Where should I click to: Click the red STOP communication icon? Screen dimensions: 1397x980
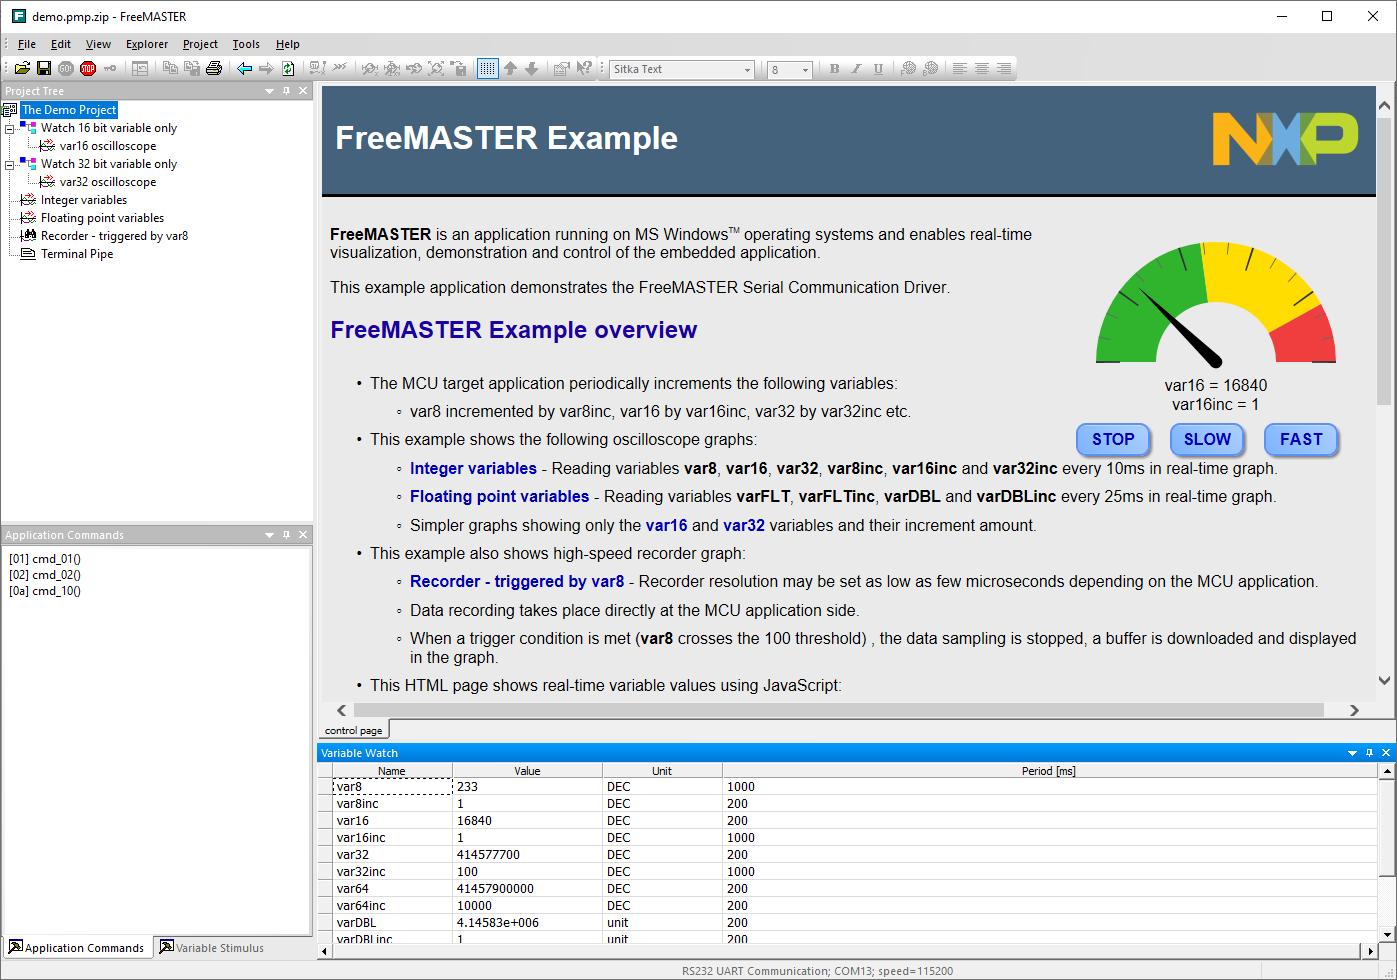pyautogui.click(x=88, y=69)
